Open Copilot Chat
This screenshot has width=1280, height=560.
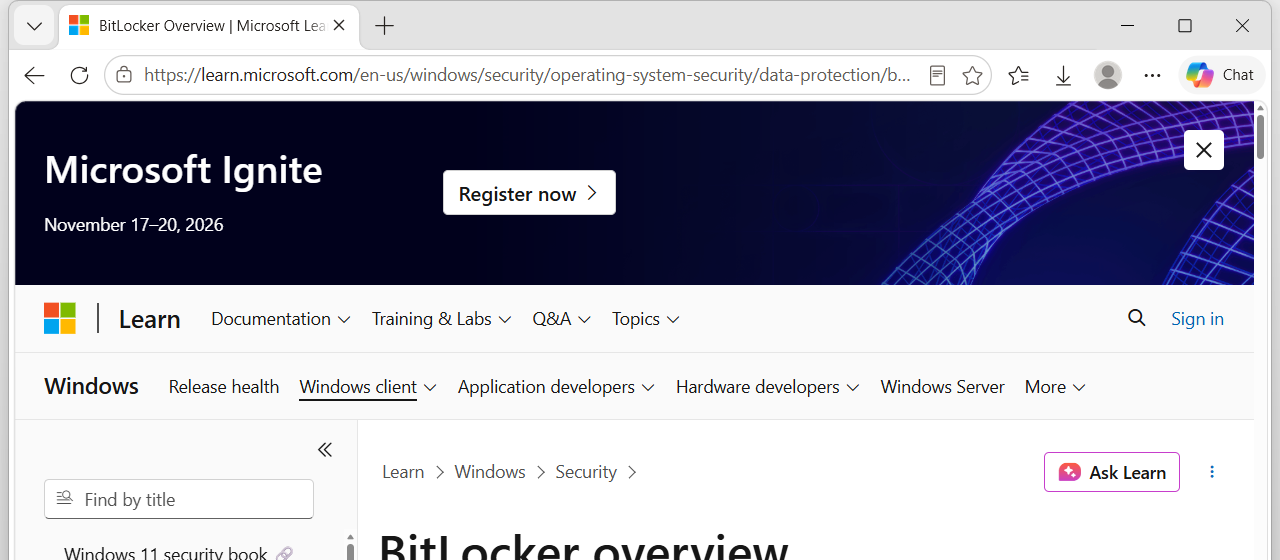pyautogui.click(x=1221, y=75)
